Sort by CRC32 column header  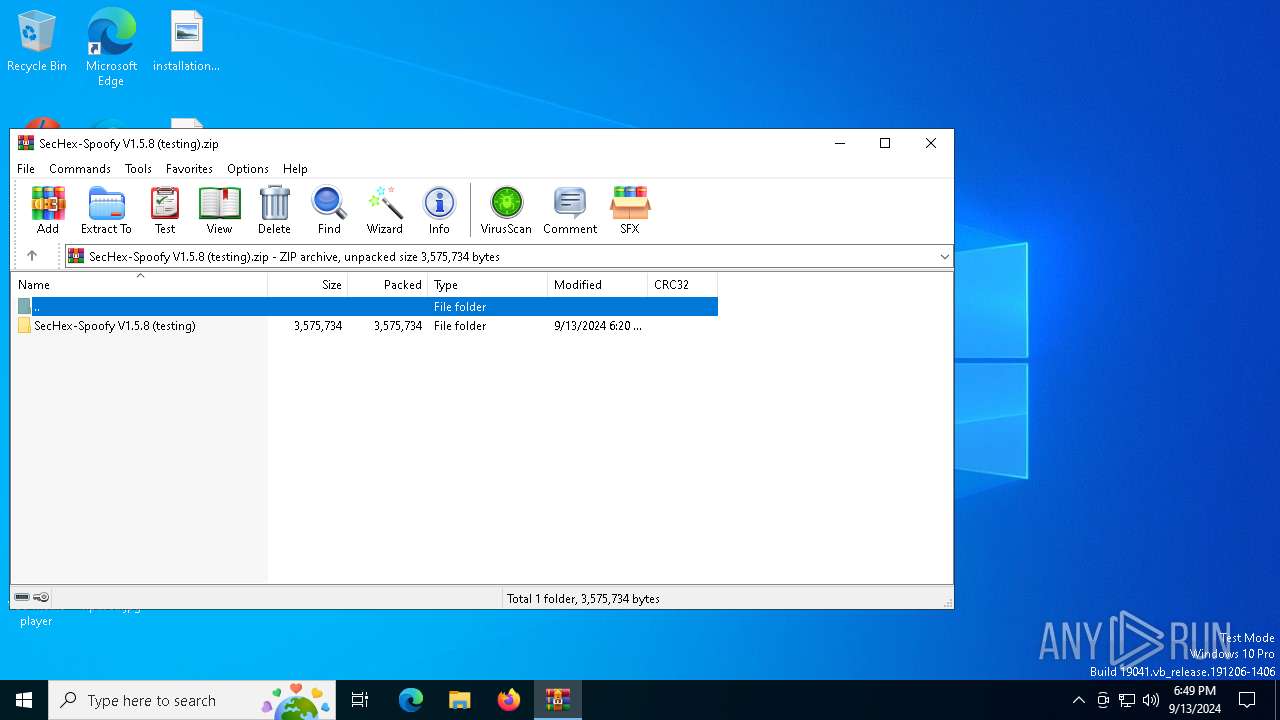(x=683, y=285)
